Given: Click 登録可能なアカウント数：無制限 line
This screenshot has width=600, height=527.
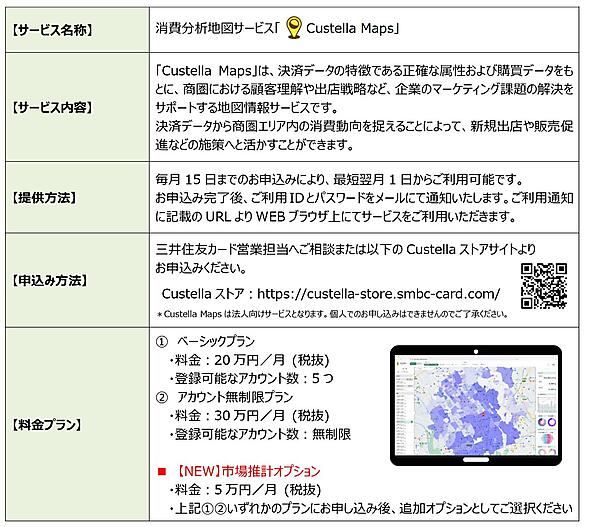Looking at the screenshot, I should (259, 434).
